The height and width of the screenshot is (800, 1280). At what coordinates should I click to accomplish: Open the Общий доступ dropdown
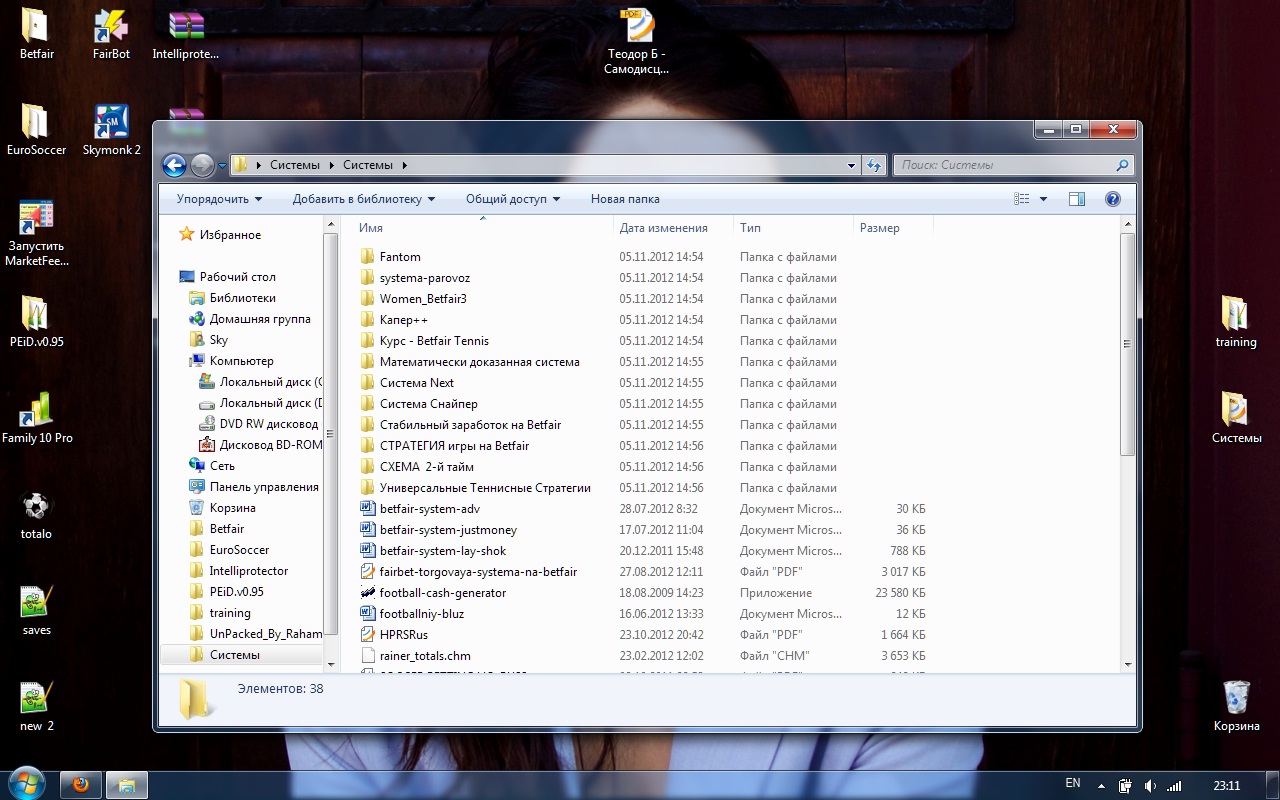pos(513,199)
